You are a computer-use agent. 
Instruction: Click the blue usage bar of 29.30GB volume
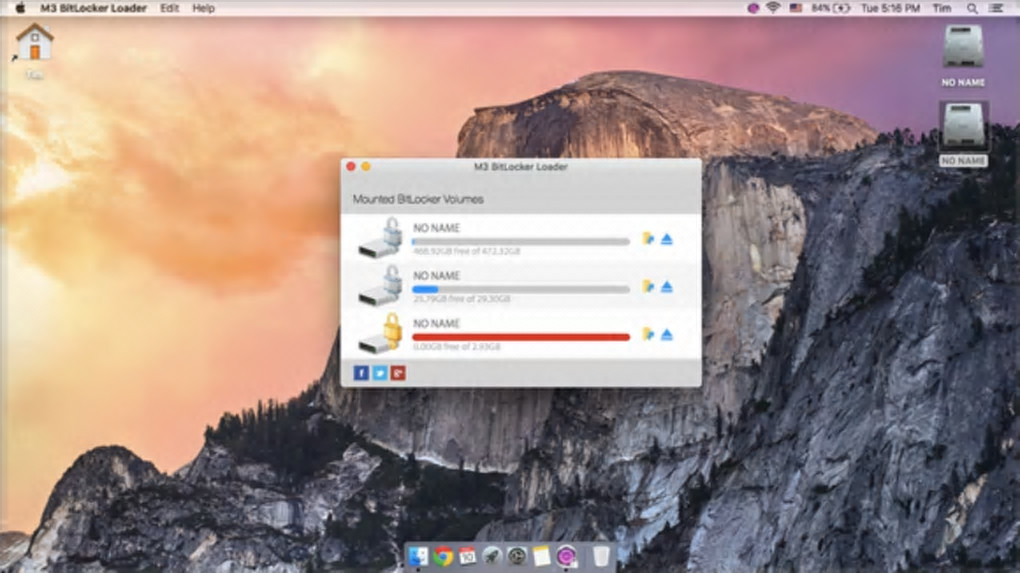[520, 289]
